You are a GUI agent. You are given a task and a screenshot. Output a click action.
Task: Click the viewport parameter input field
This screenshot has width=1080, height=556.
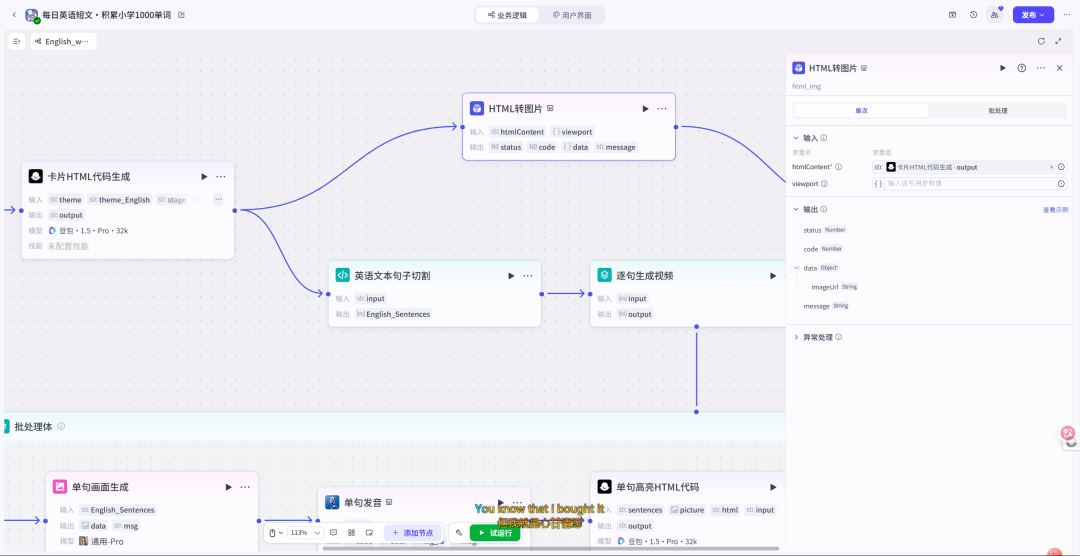pyautogui.click(x=970, y=183)
